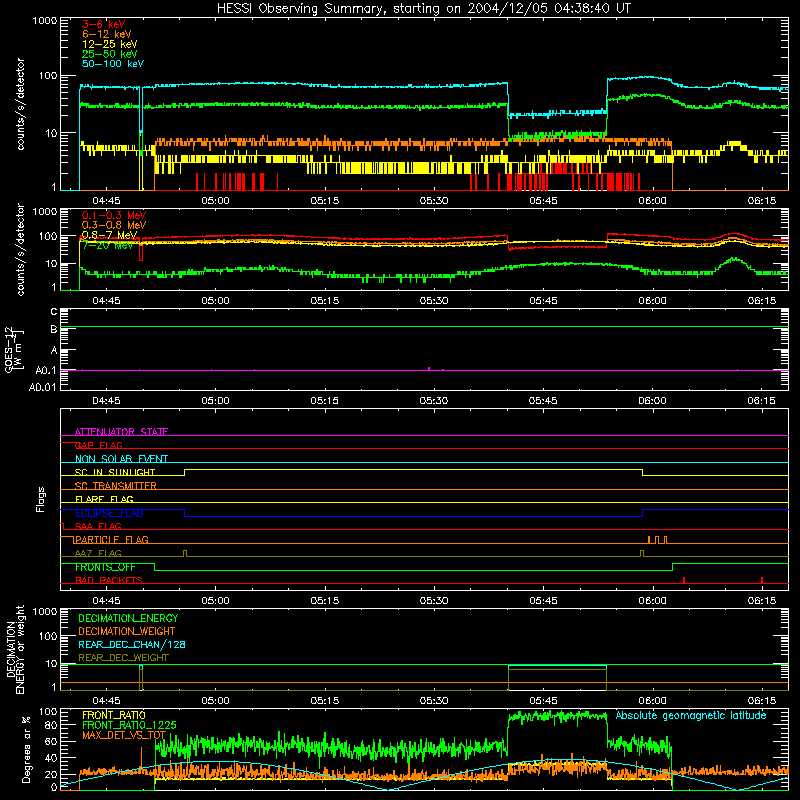
Task: Select the 50-100 keV legend label
Action: (x=113, y=64)
